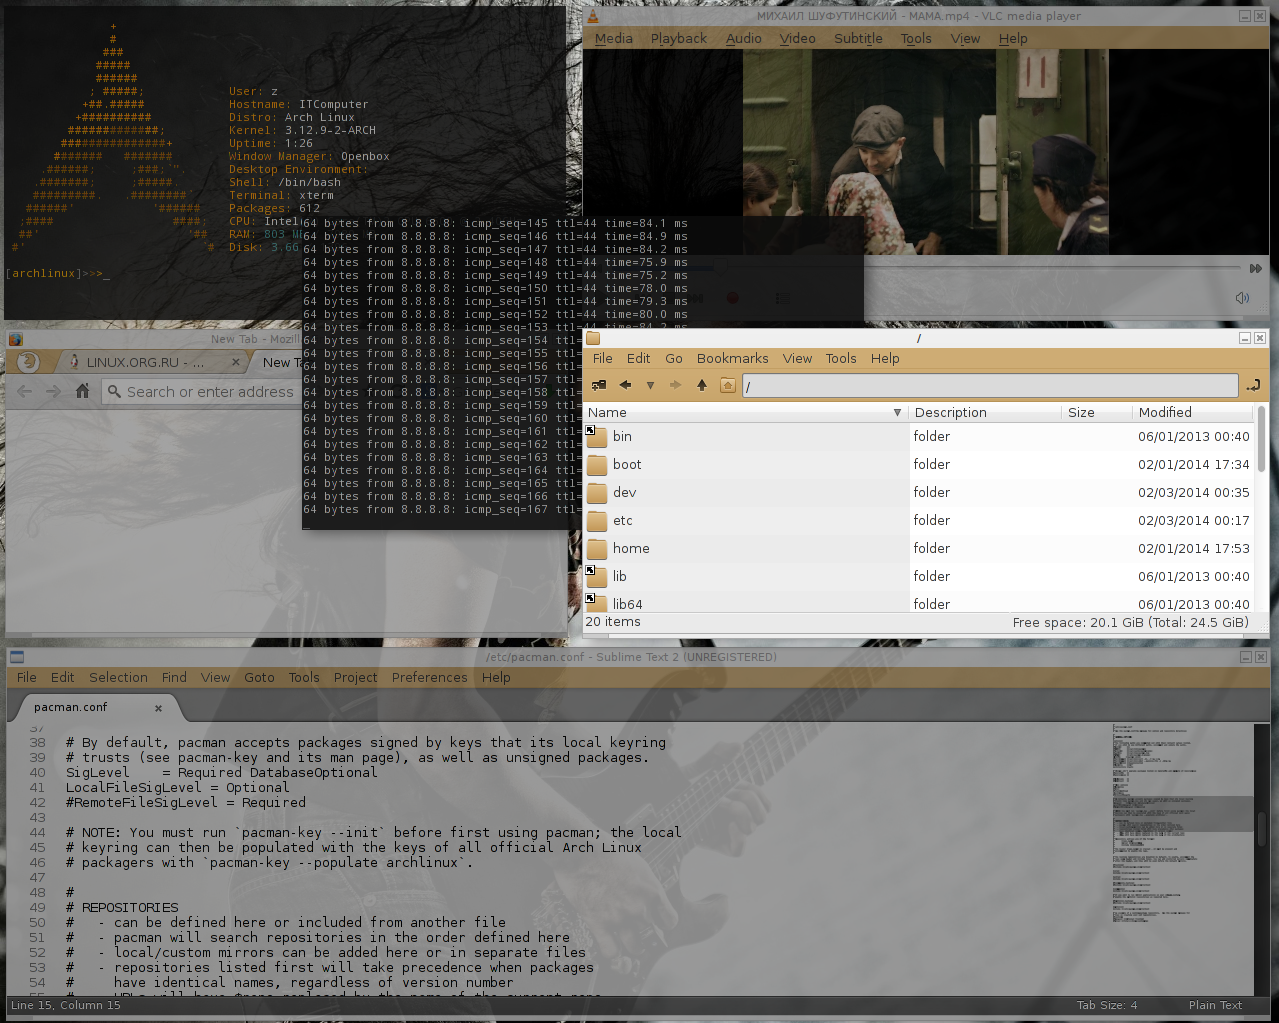Open Sublime Text Find menu
Viewport: 1279px width, 1023px height.
tap(174, 677)
